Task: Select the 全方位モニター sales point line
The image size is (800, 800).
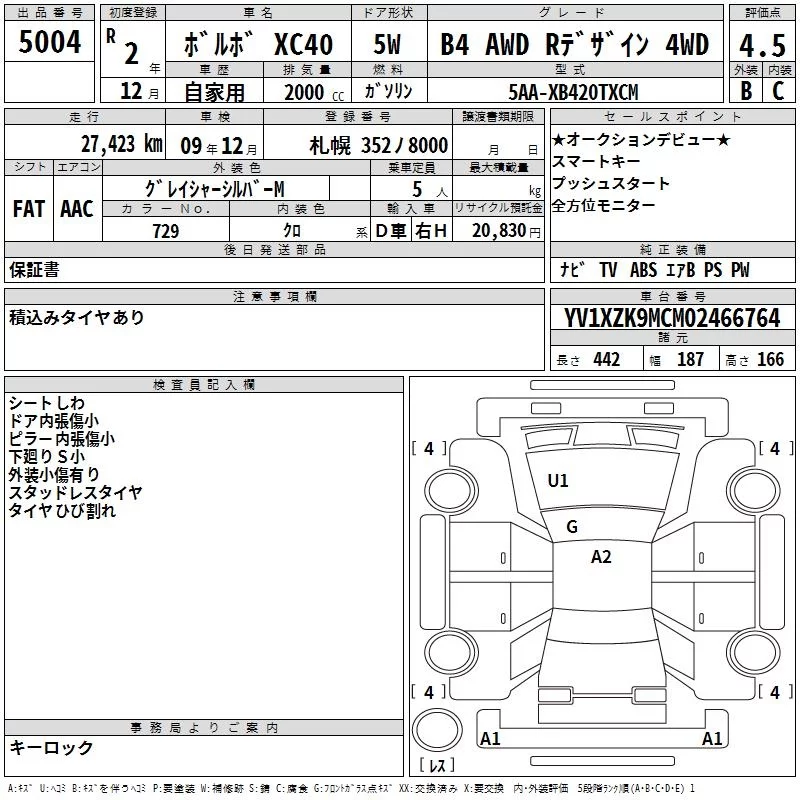Action: (x=604, y=206)
